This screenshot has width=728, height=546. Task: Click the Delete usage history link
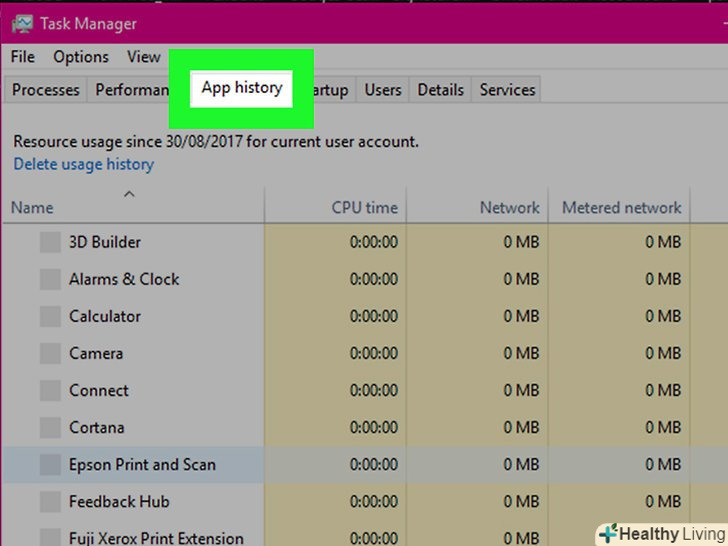(x=84, y=164)
